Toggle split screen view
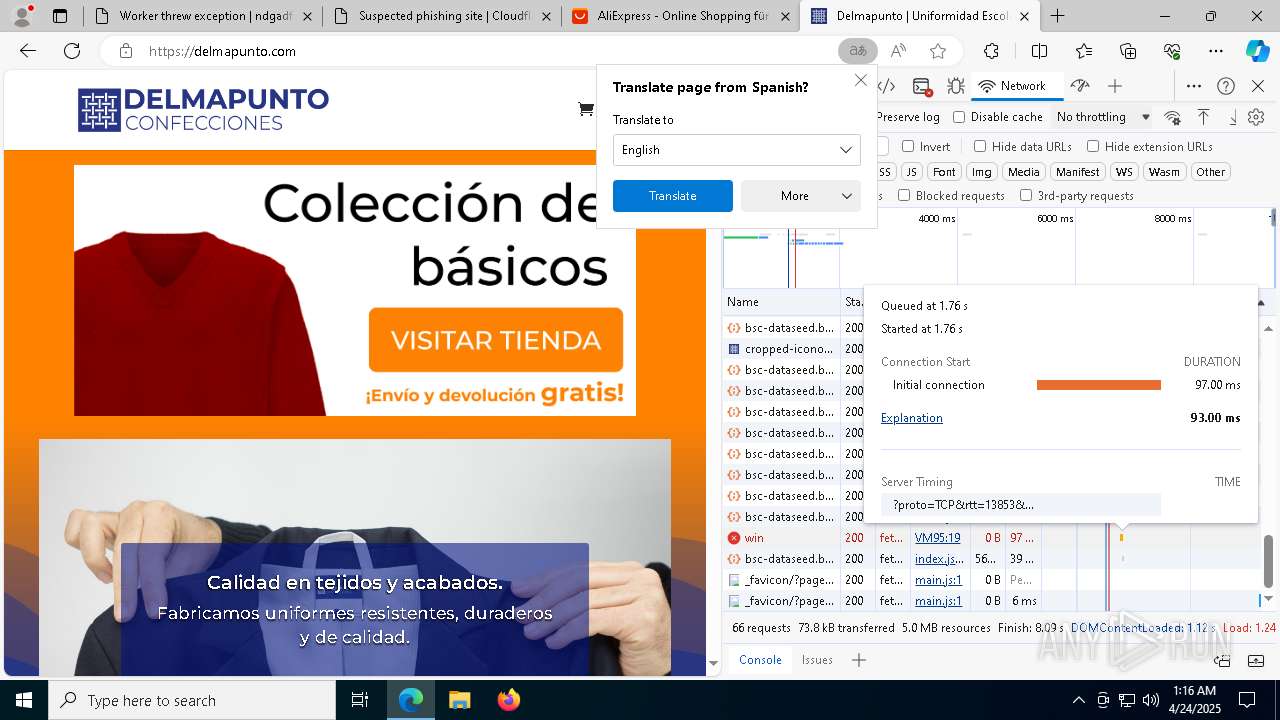Image resolution: width=1280 pixels, height=720 pixels. [1039, 51]
